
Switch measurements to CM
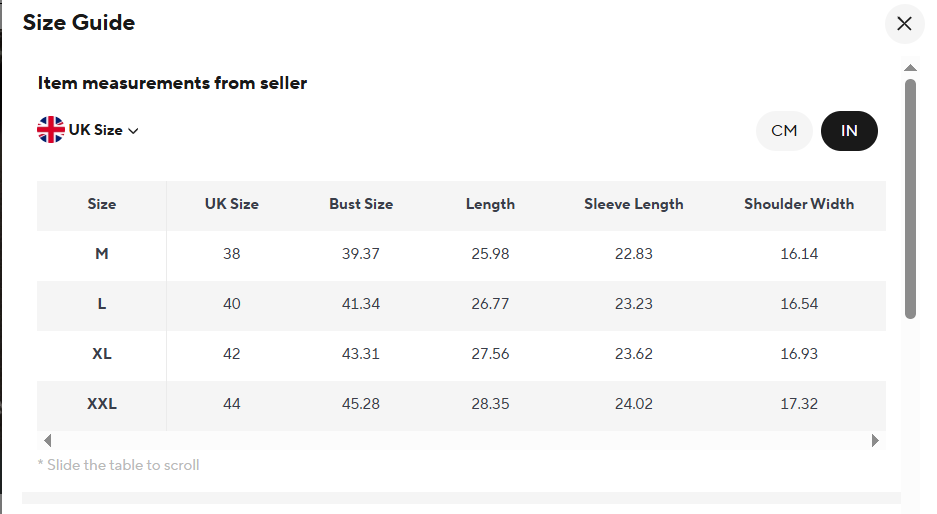tap(784, 131)
